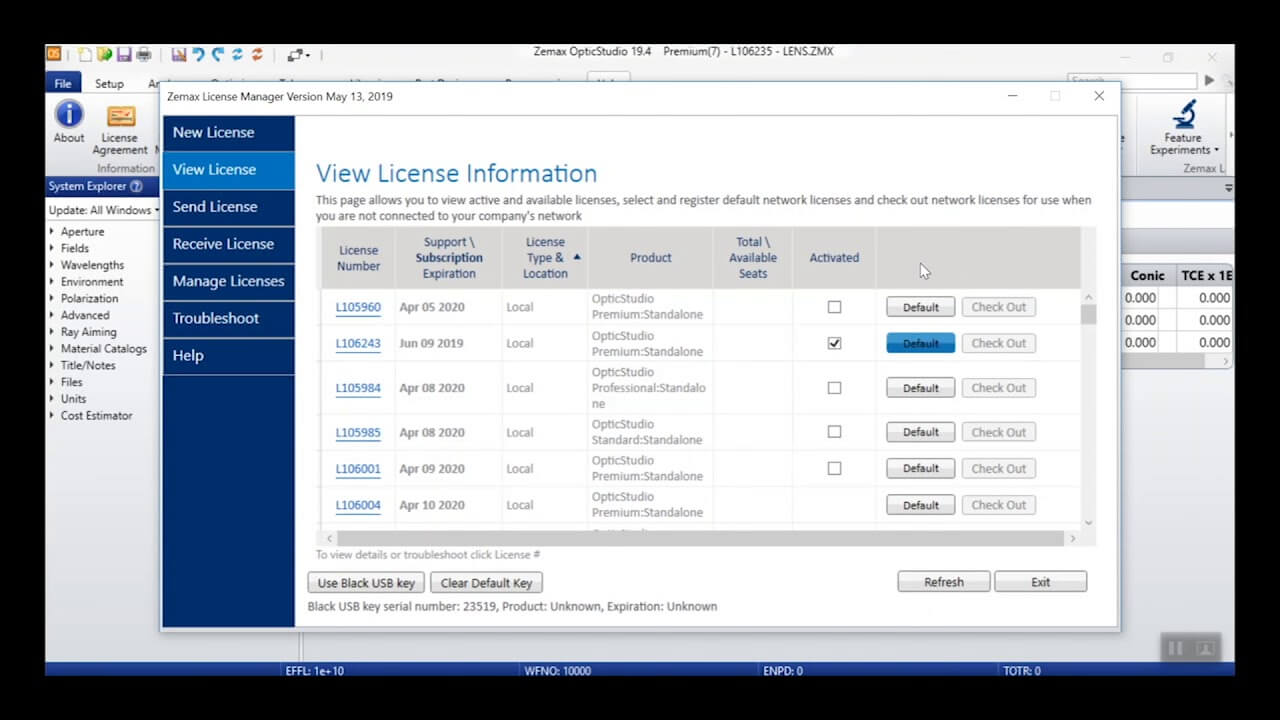The image size is (1280, 720).
Task: Click license table vertical scrollbar thumb
Action: (x=1088, y=314)
